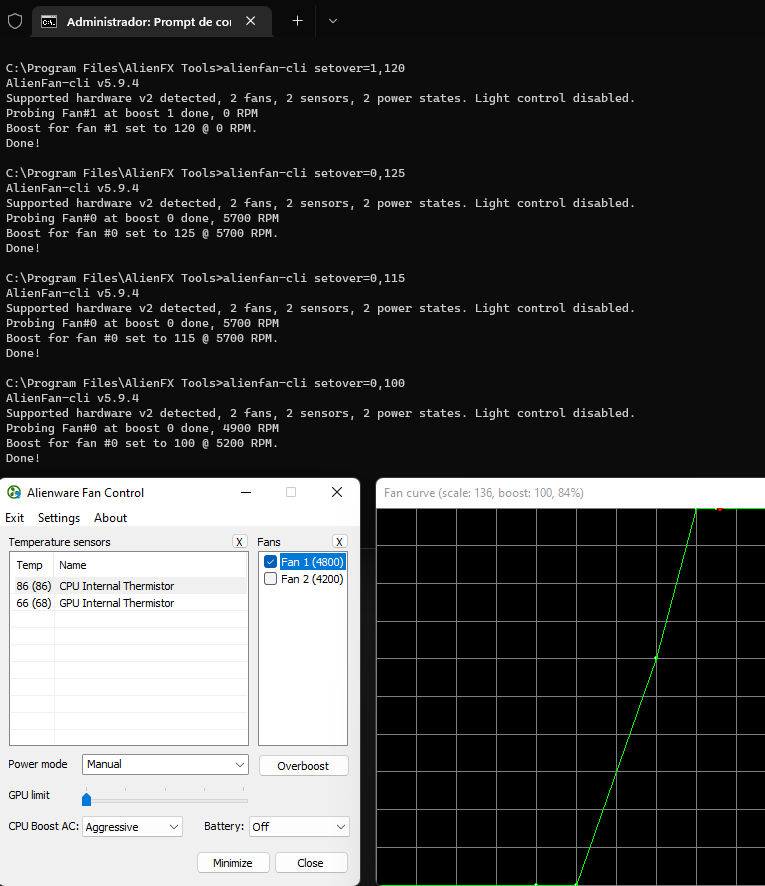Click X button beside Fans label
Viewport: 765px width, 886px height.
pos(339,542)
